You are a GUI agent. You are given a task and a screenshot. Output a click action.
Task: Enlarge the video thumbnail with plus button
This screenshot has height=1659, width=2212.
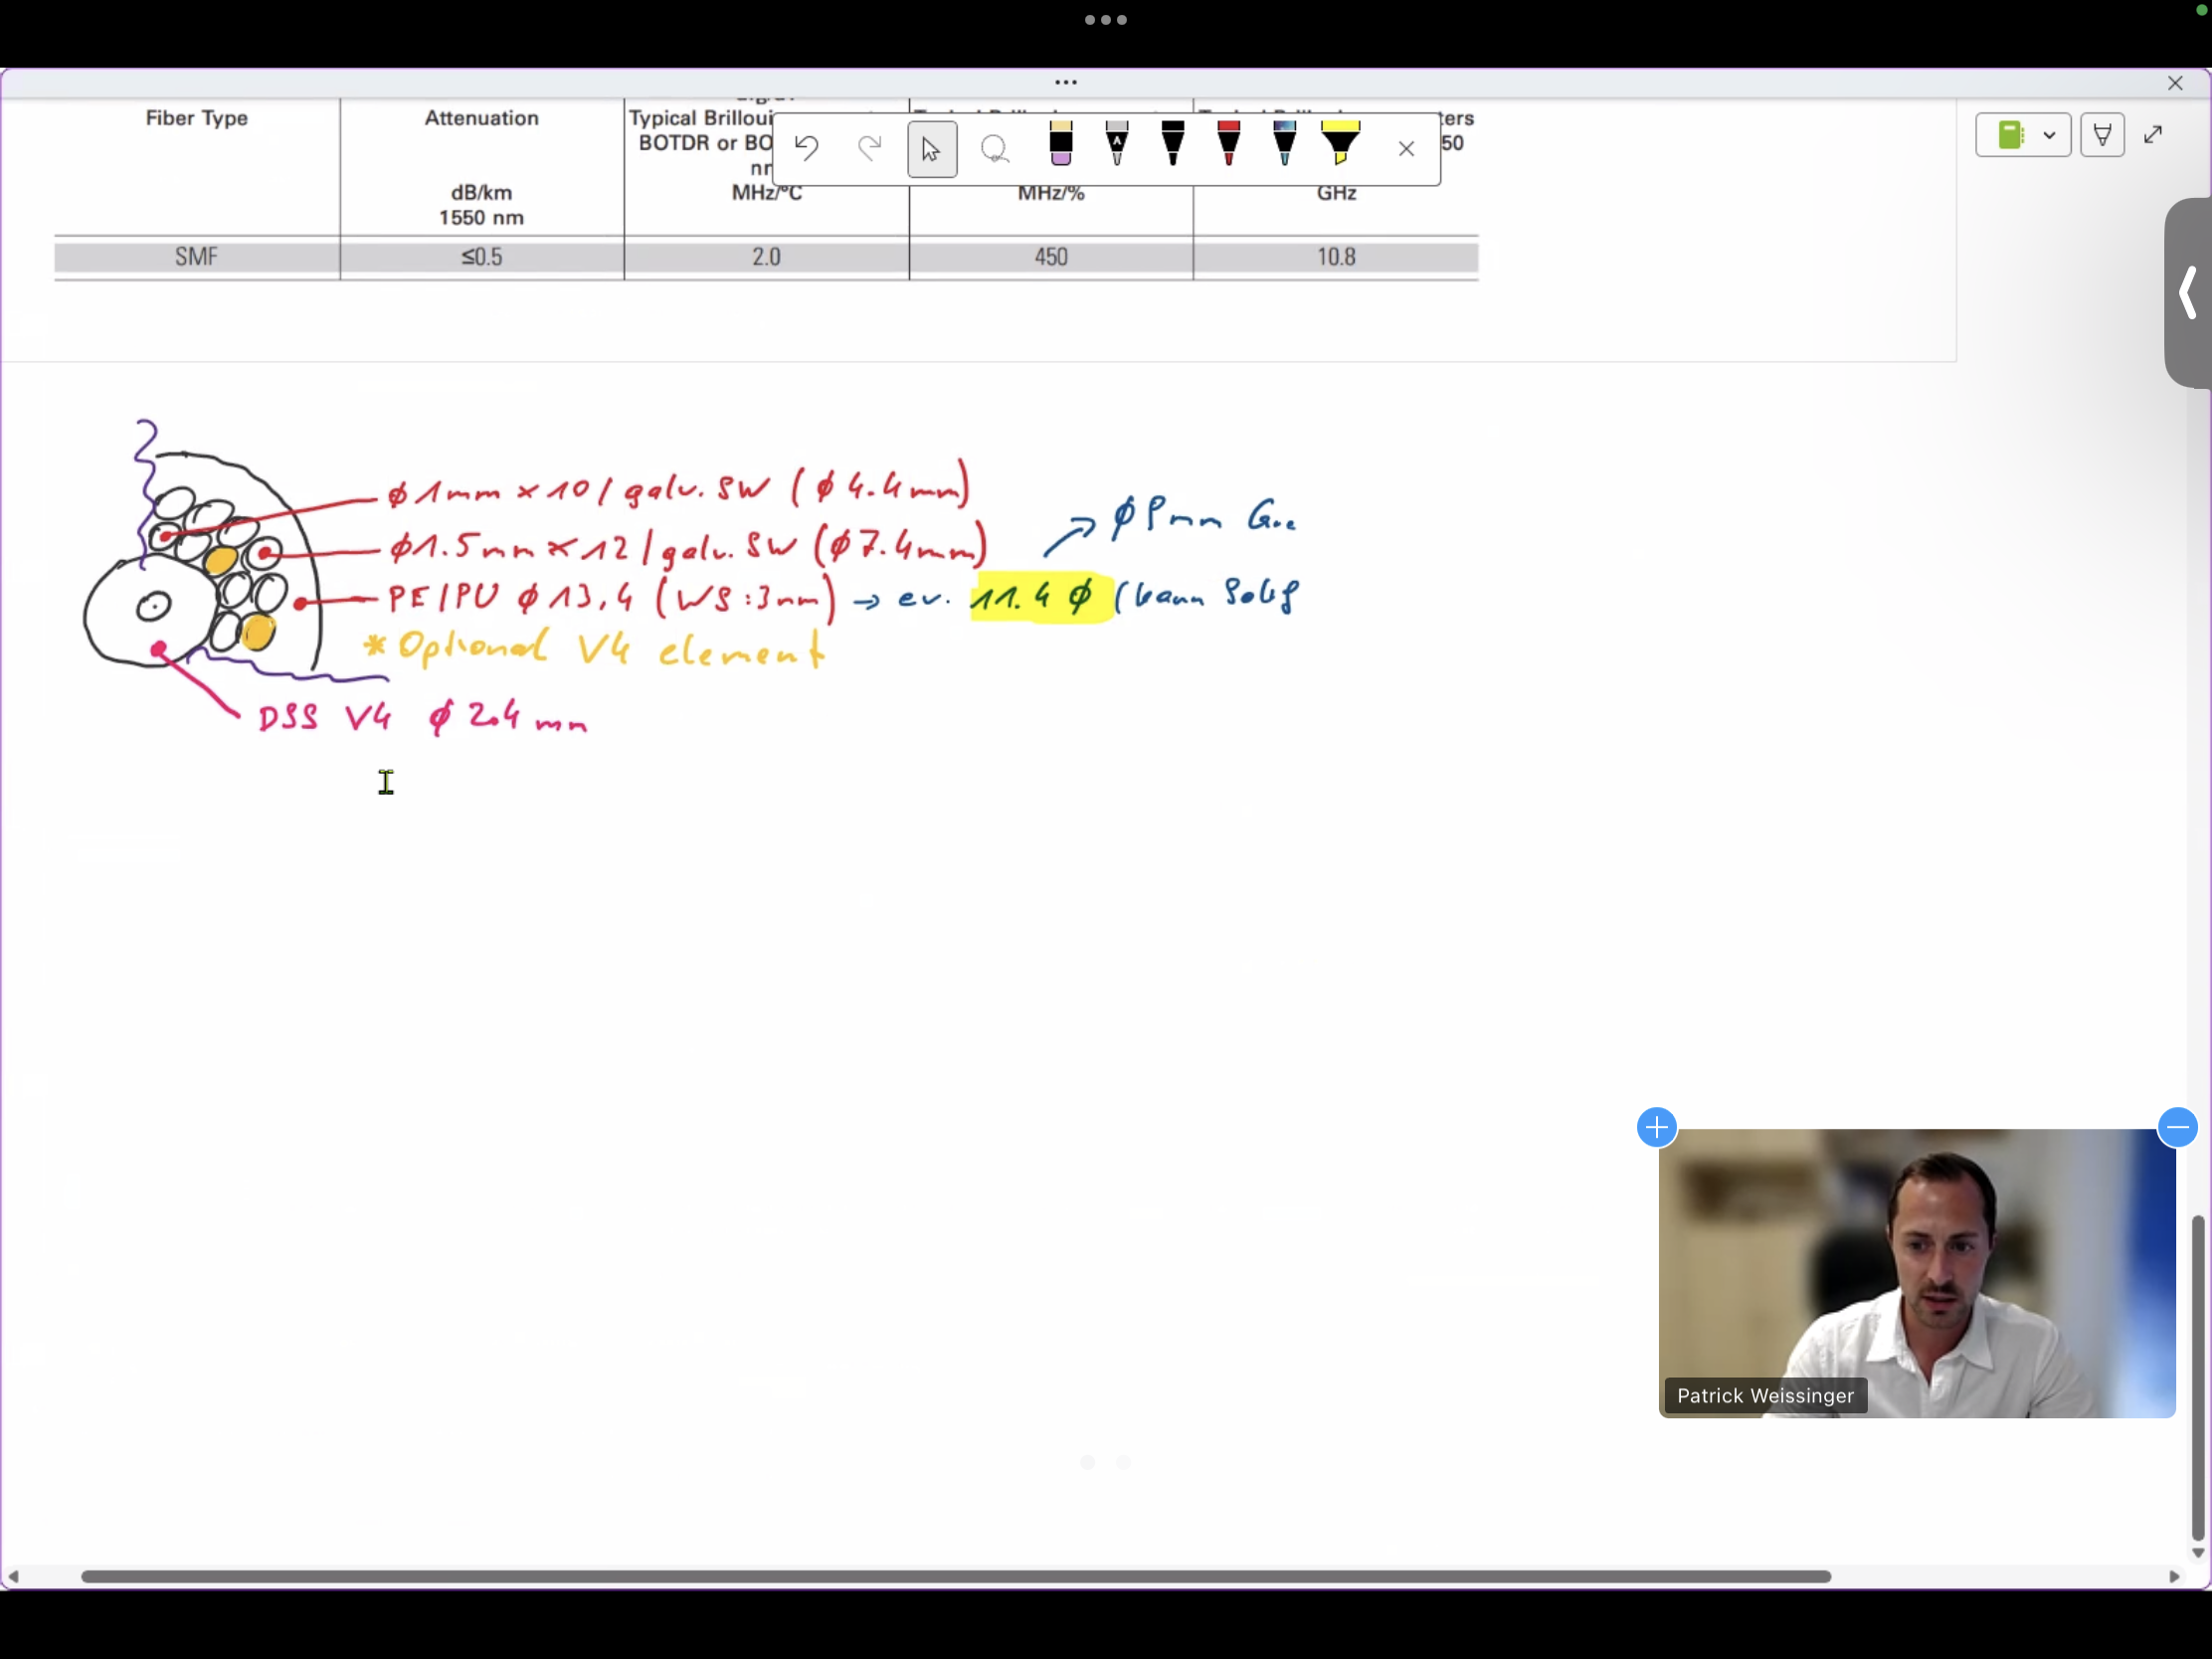click(1657, 1127)
